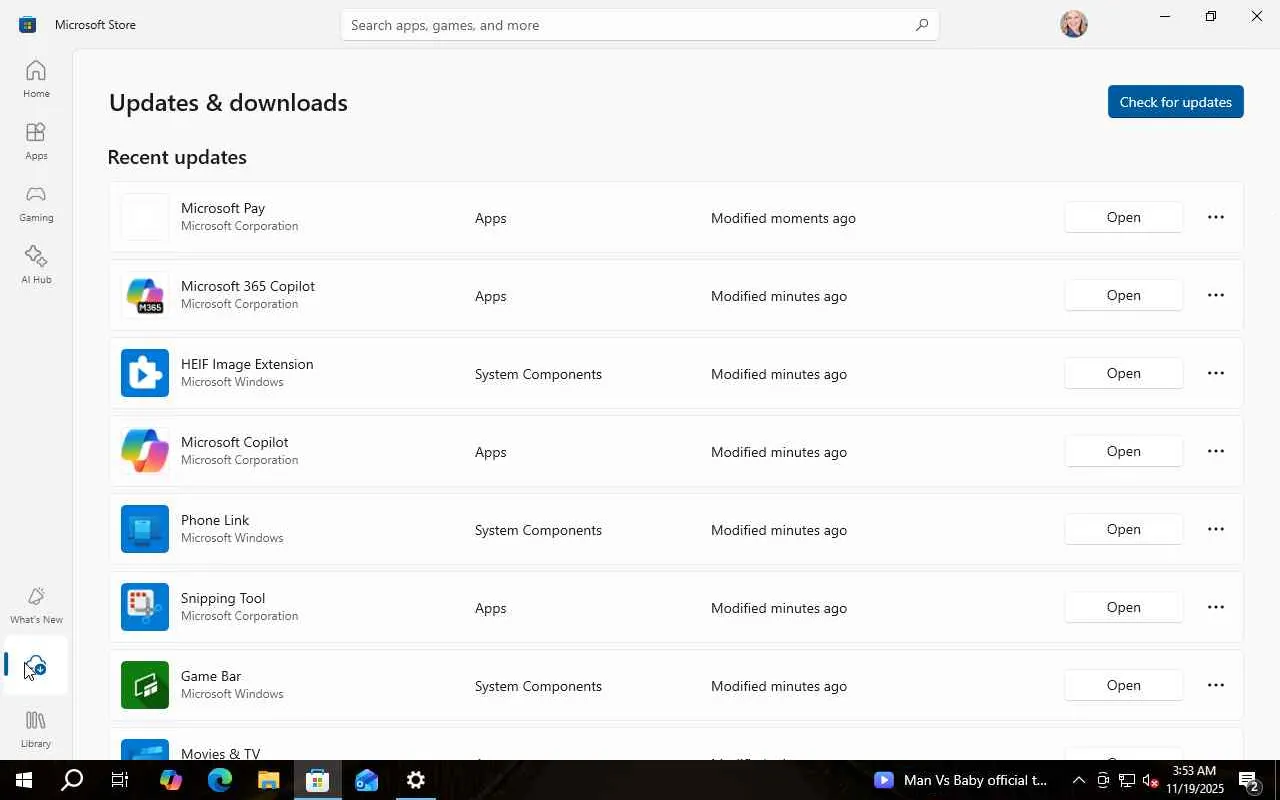Open the notification center with 2 notifications
The width and height of the screenshot is (1280, 800).
click(x=1249, y=780)
